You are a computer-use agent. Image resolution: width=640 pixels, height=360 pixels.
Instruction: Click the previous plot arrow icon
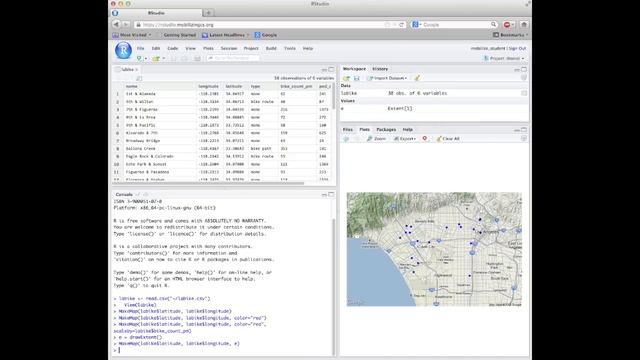(346, 139)
